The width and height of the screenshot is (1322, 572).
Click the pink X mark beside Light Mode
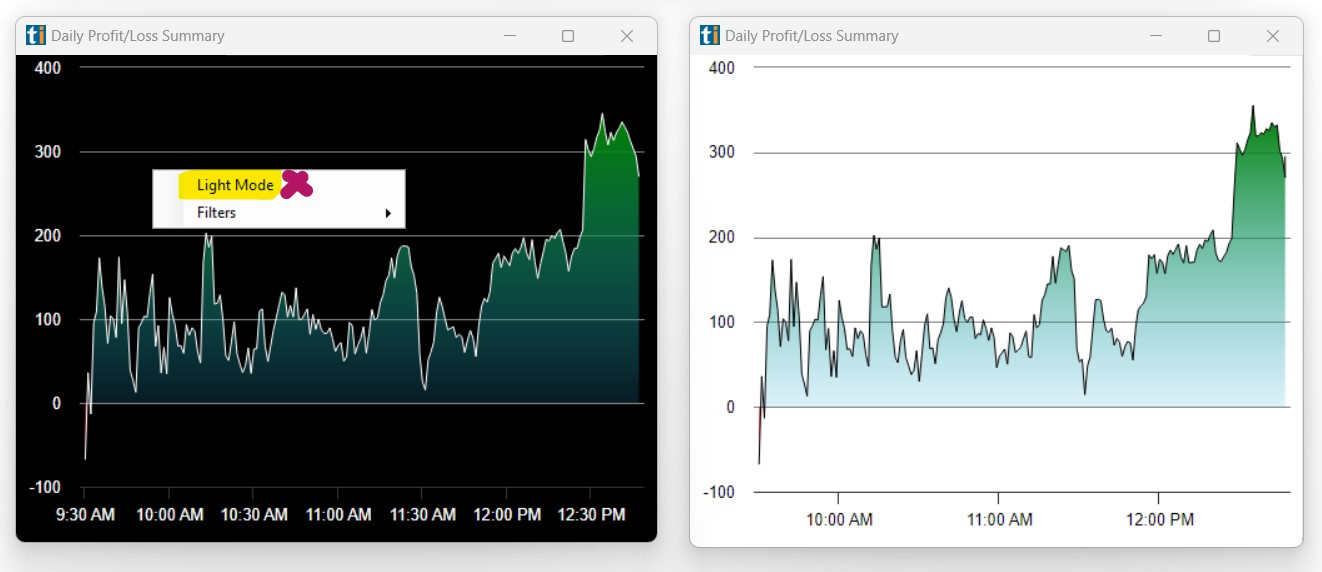[x=296, y=184]
